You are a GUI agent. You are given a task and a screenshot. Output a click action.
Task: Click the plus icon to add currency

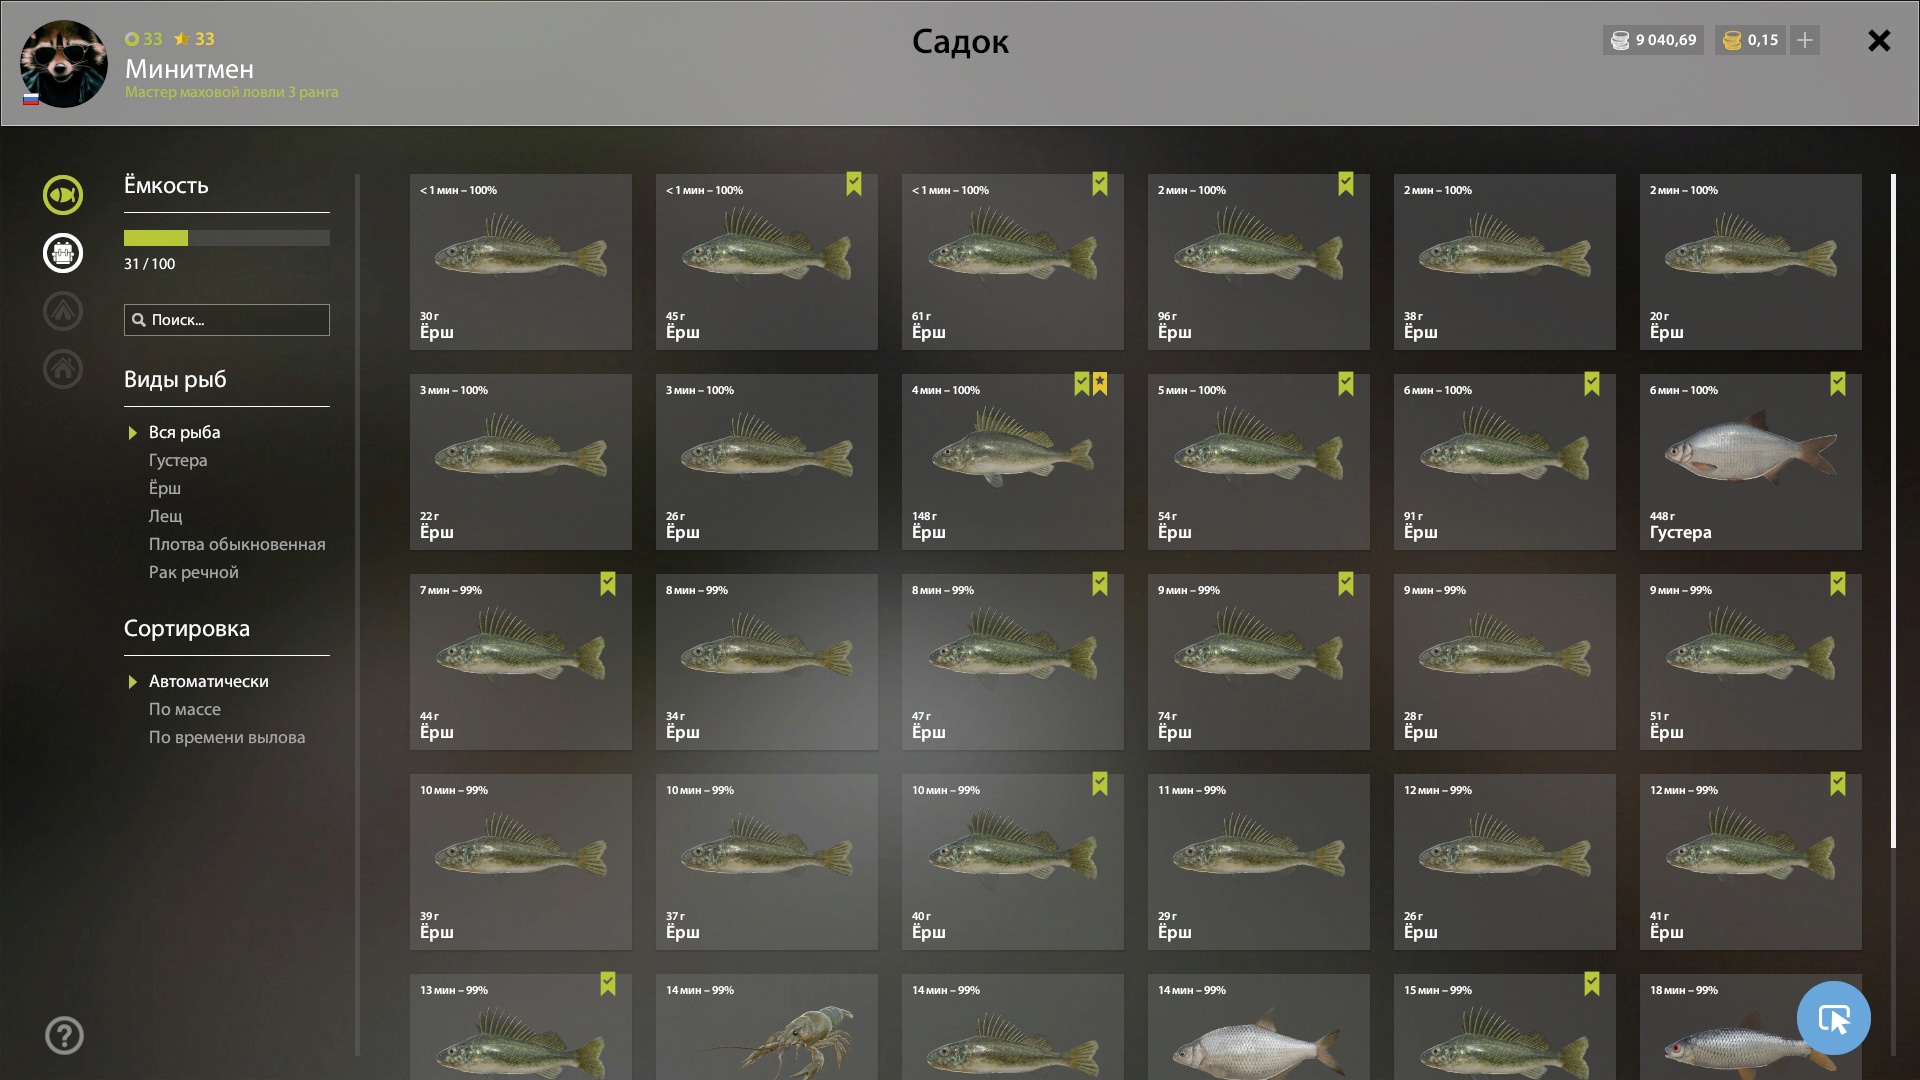tap(1804, 40)
